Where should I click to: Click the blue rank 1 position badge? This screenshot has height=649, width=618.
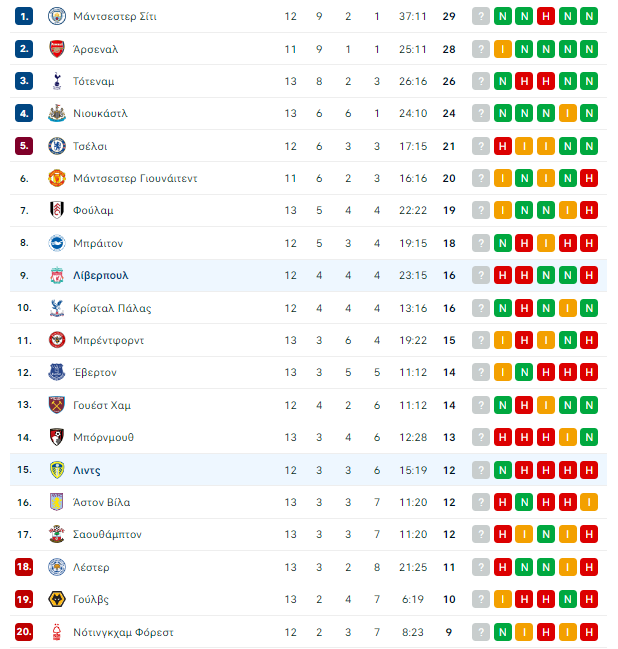tap(24, 17)
